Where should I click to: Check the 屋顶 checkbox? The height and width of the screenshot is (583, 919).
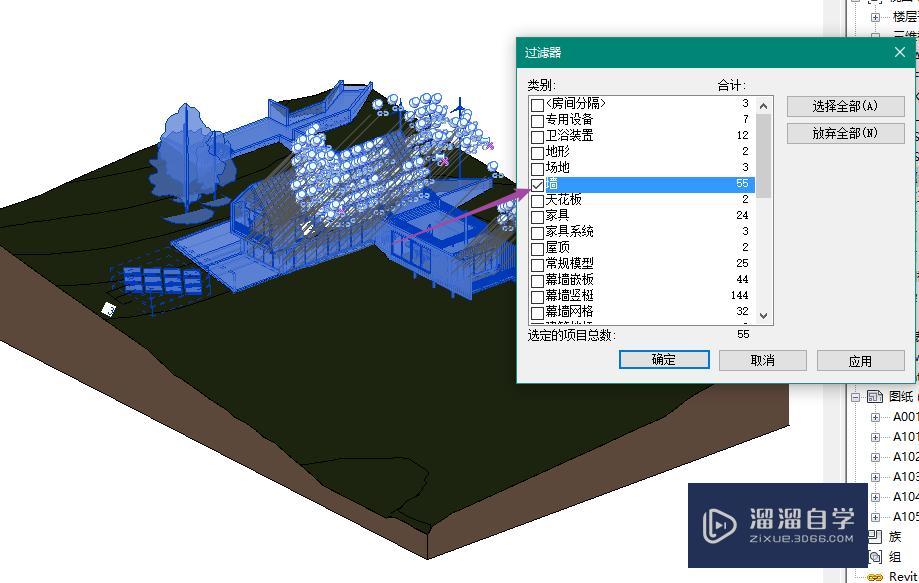537,249
